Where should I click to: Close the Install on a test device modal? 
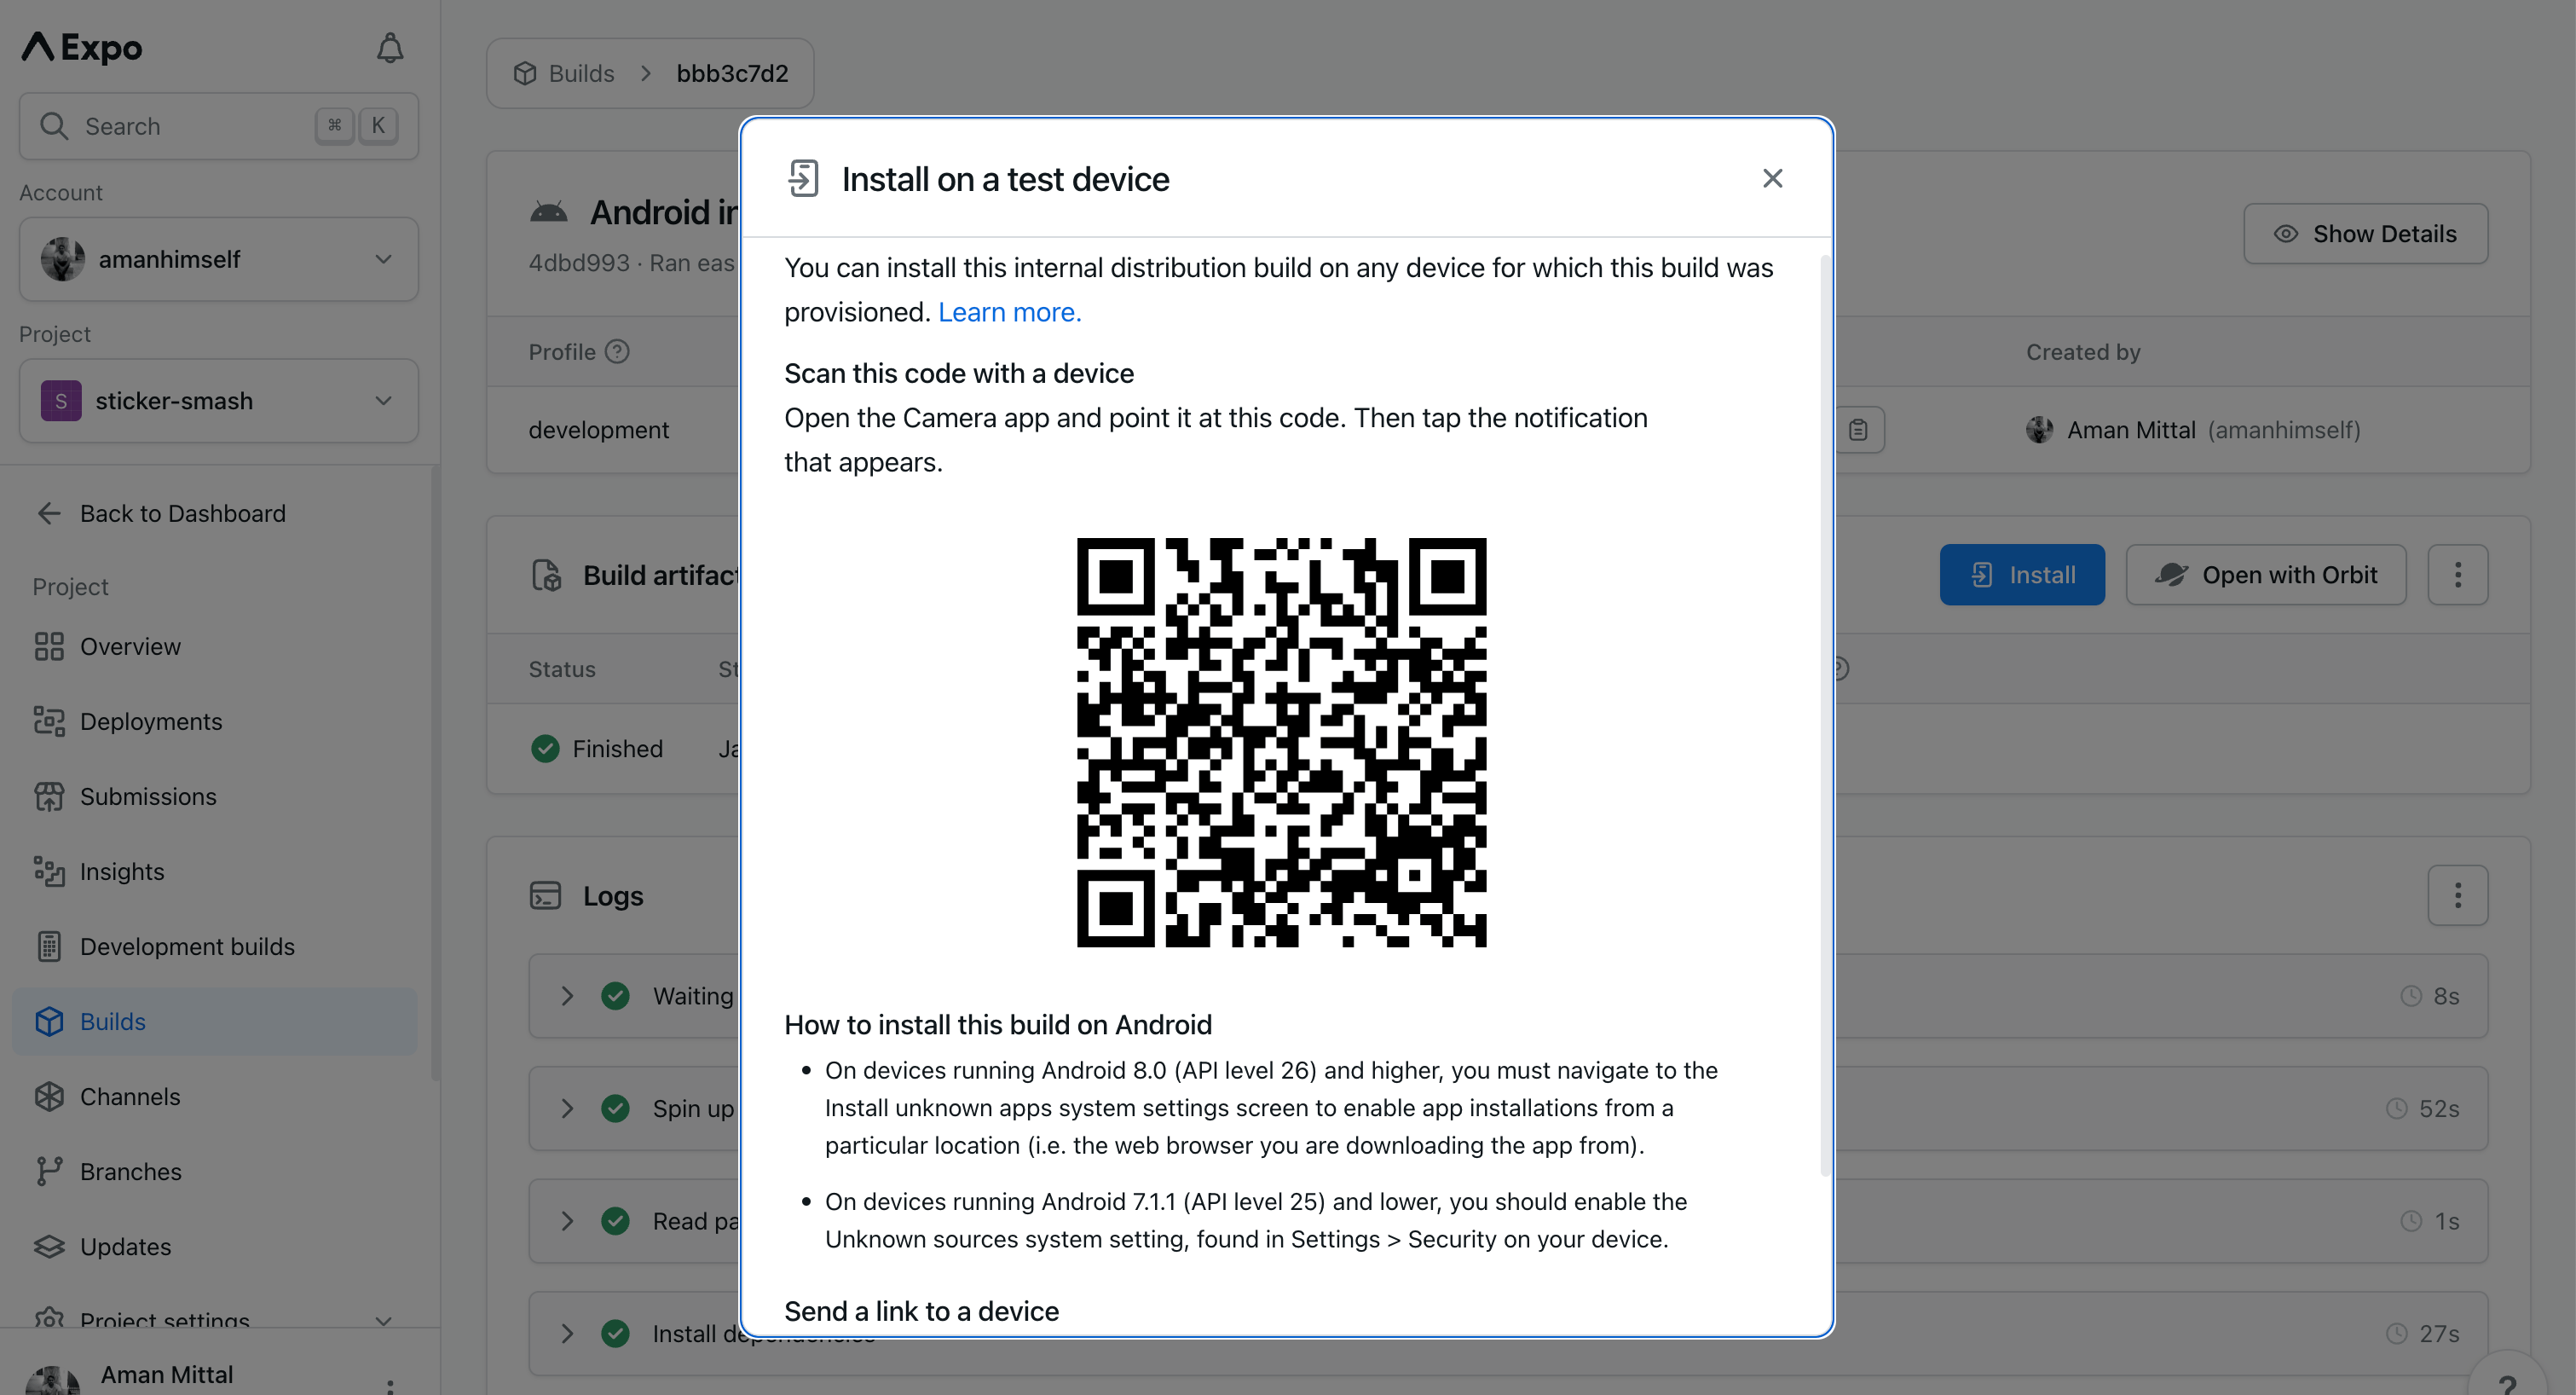click(x=1770, y=179)
